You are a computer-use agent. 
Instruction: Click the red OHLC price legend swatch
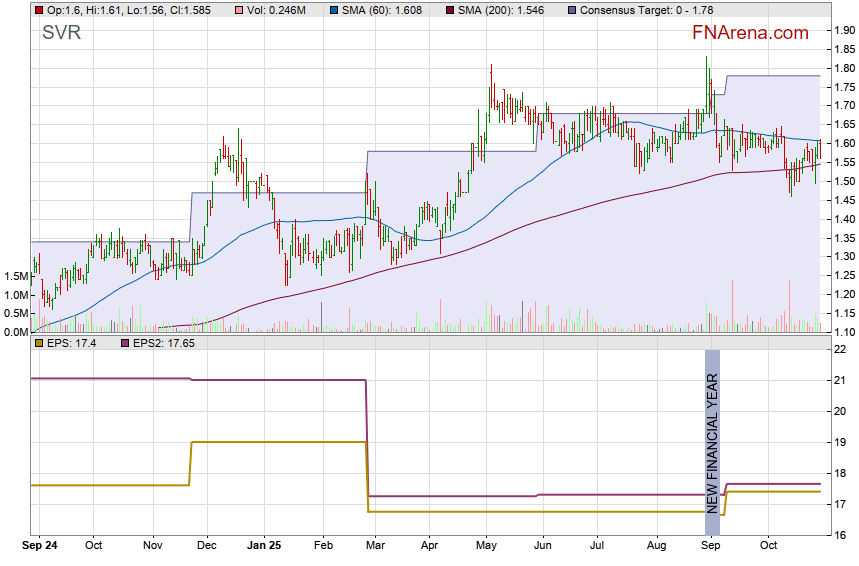(x=38, y=9)
